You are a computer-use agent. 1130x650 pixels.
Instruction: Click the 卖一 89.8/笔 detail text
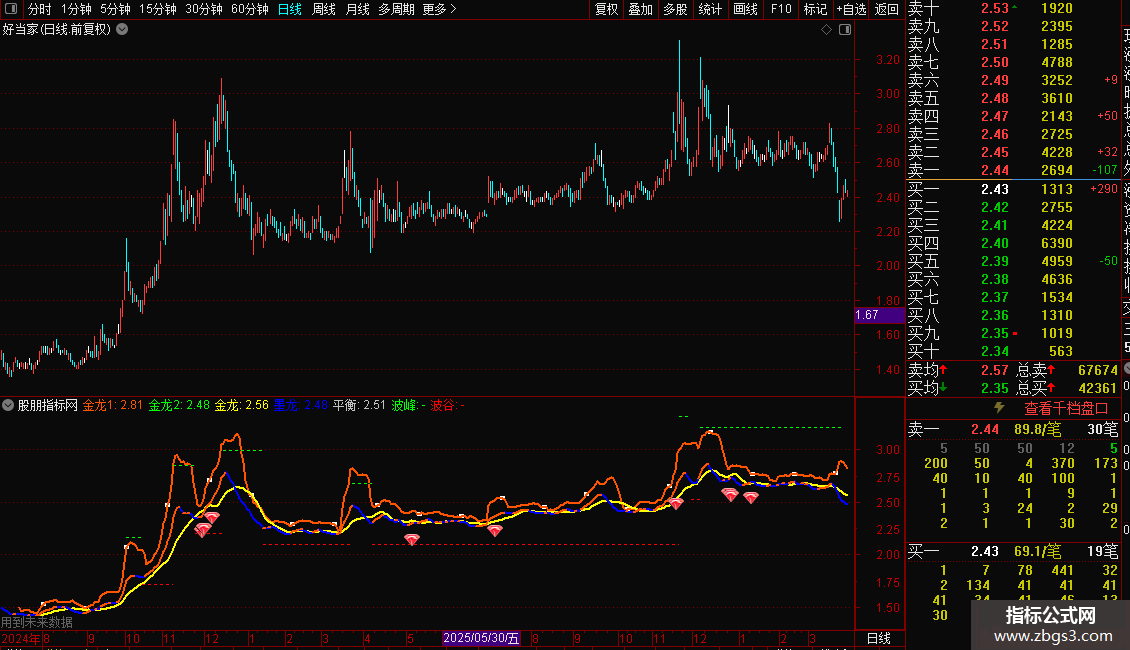[1037, 430]
